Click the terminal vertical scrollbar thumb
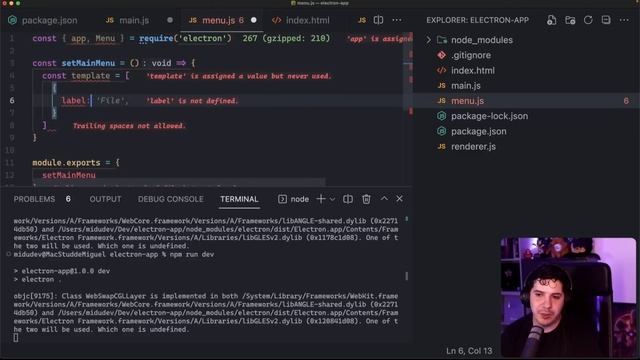 [x=407, y=276]
